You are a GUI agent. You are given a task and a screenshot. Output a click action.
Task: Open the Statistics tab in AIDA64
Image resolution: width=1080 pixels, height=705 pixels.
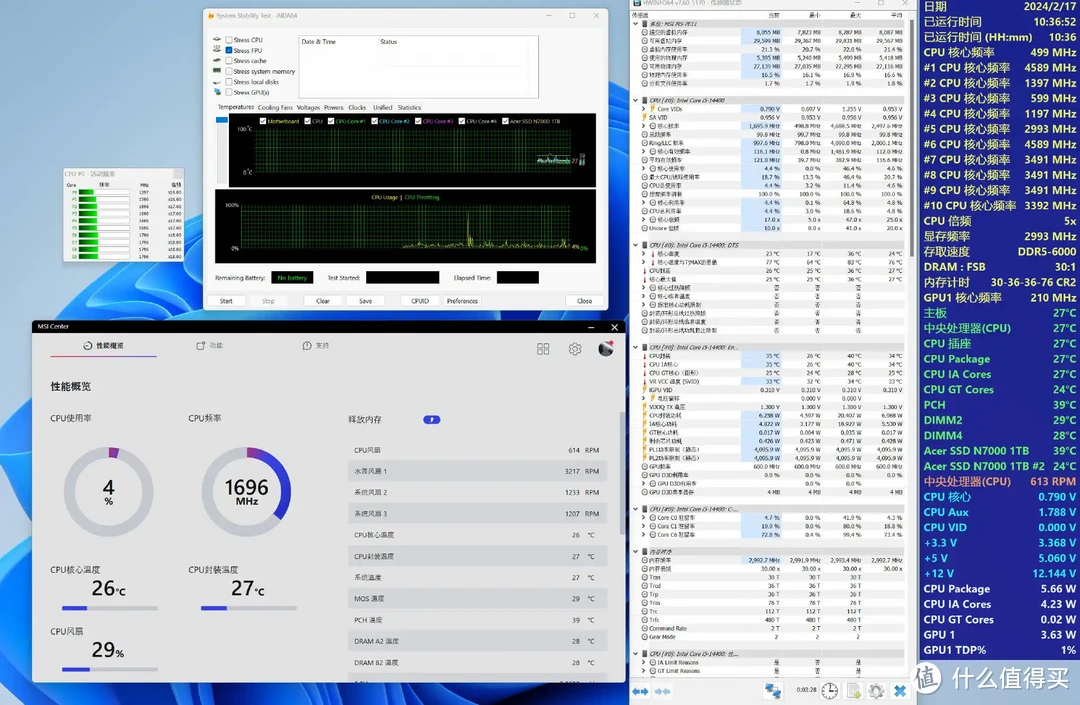click(x=409, y=107)
